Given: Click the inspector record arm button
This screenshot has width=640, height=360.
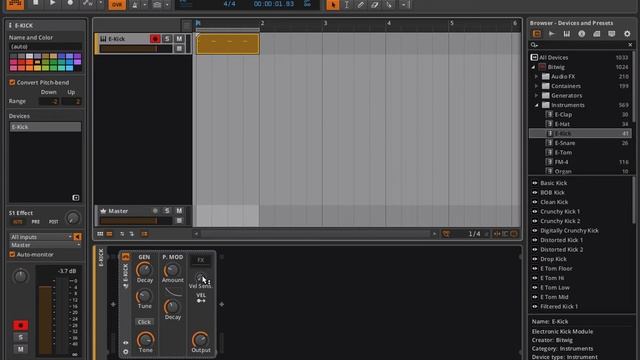Looking at the screenshot, I should click(20, 325).
